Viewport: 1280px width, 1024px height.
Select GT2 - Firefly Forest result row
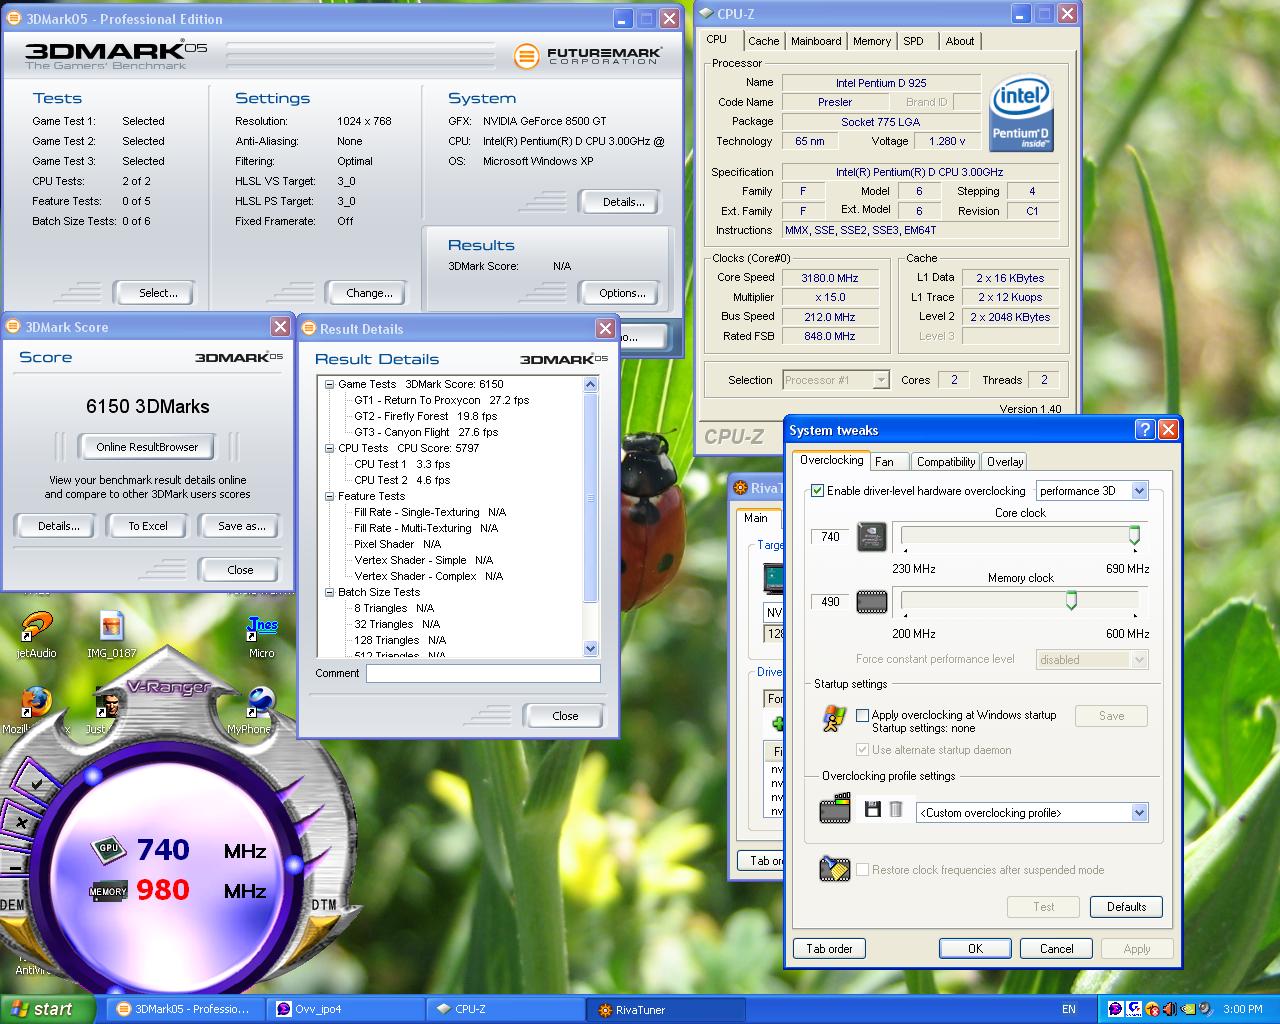[425, 416]
